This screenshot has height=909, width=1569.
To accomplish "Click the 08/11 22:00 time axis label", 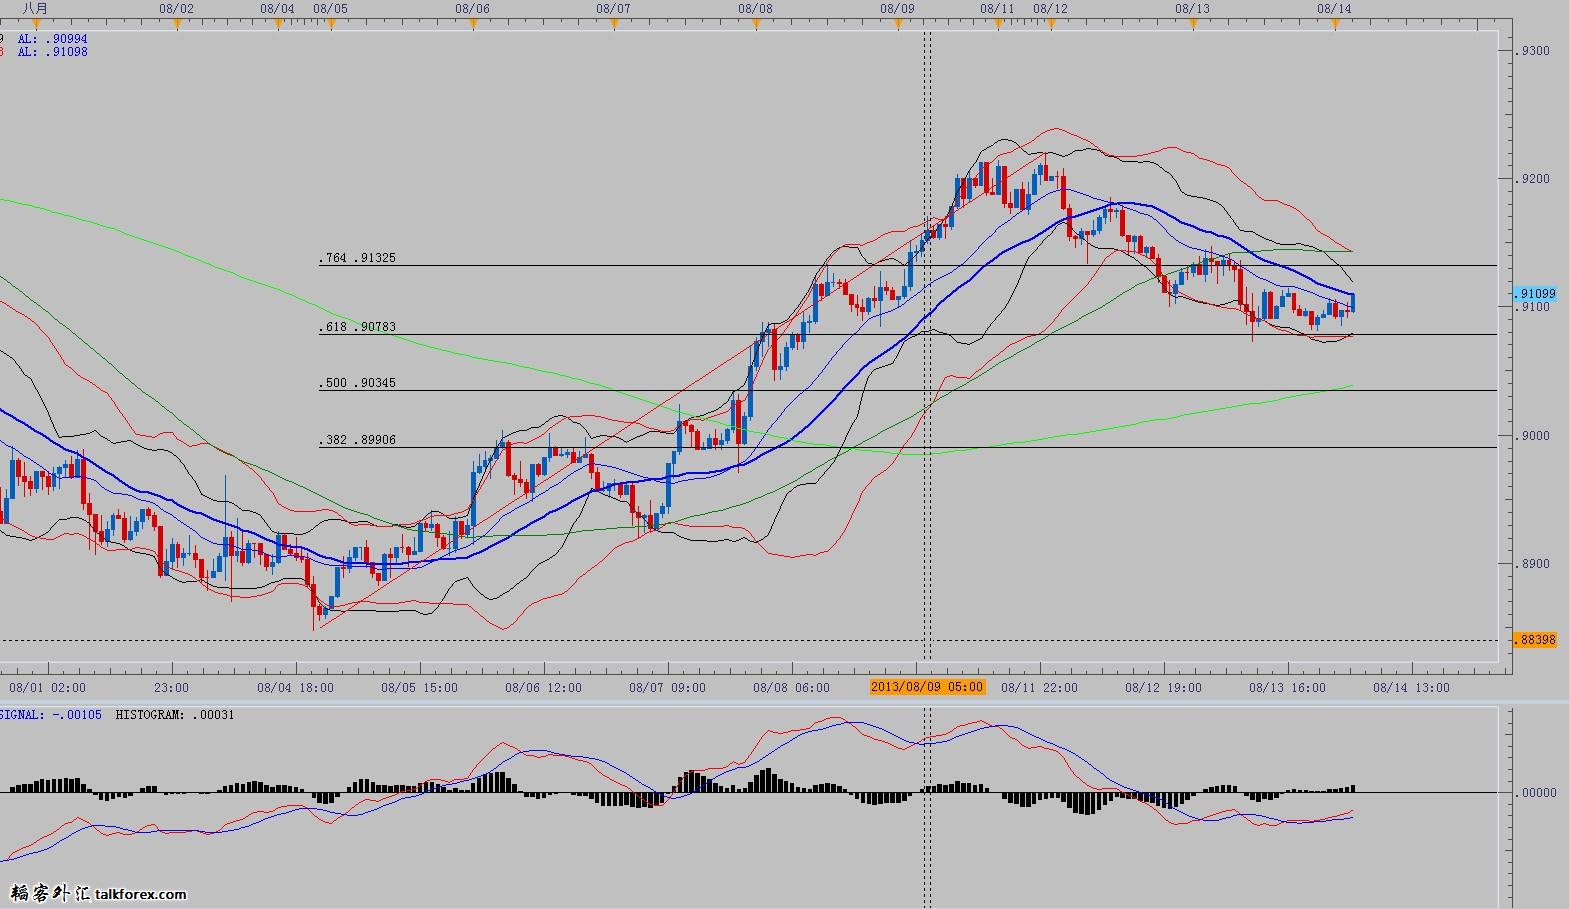I will tap(1039, 687).
